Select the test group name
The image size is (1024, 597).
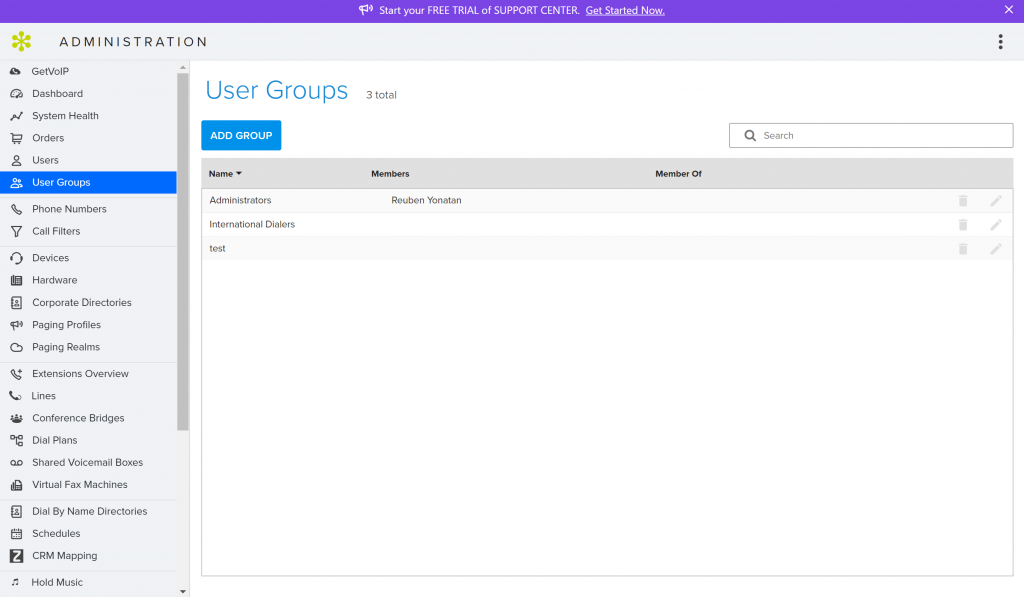tap(217, 249)
